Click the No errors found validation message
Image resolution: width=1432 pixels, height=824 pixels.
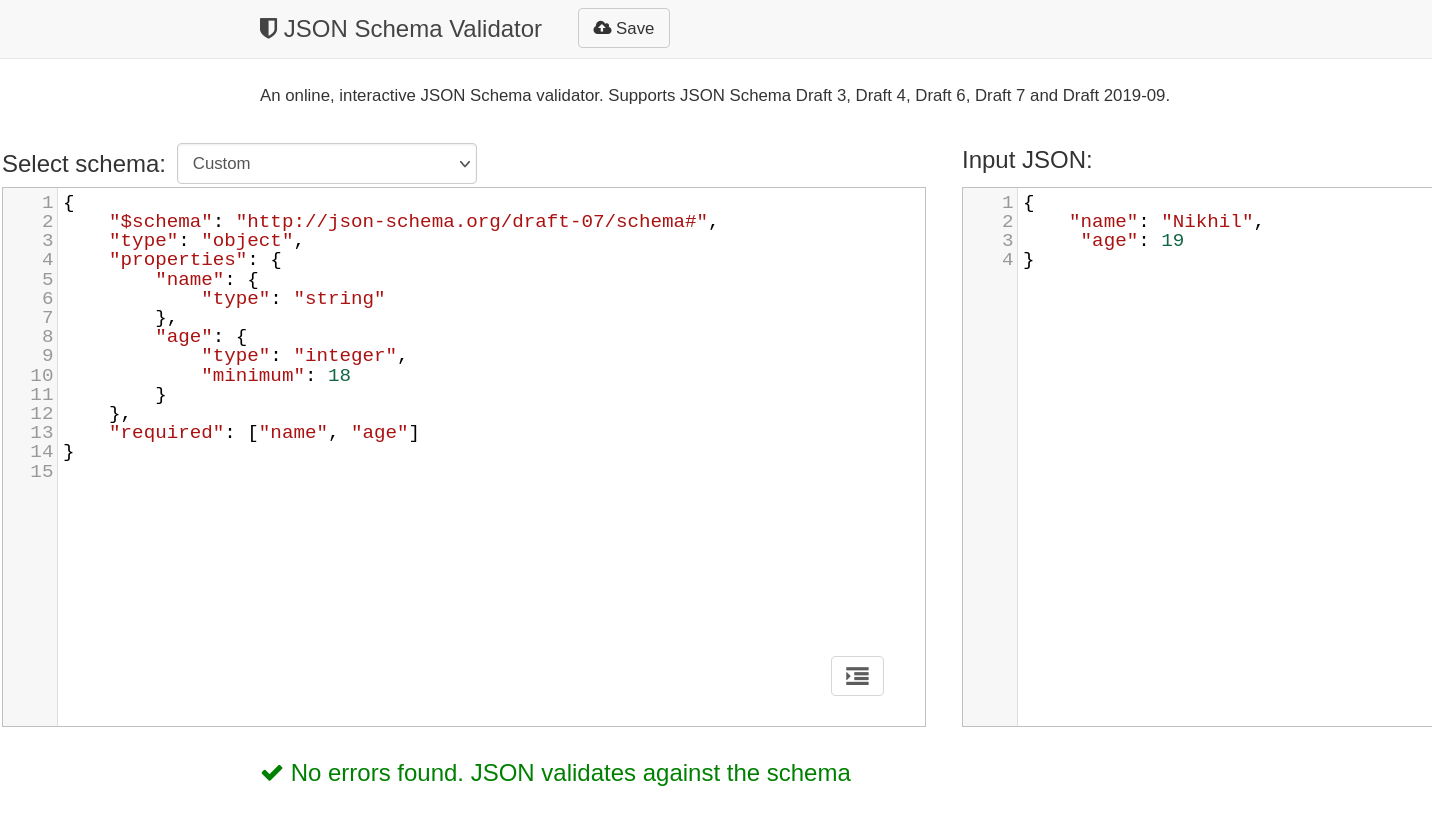[x=570, y=773]
